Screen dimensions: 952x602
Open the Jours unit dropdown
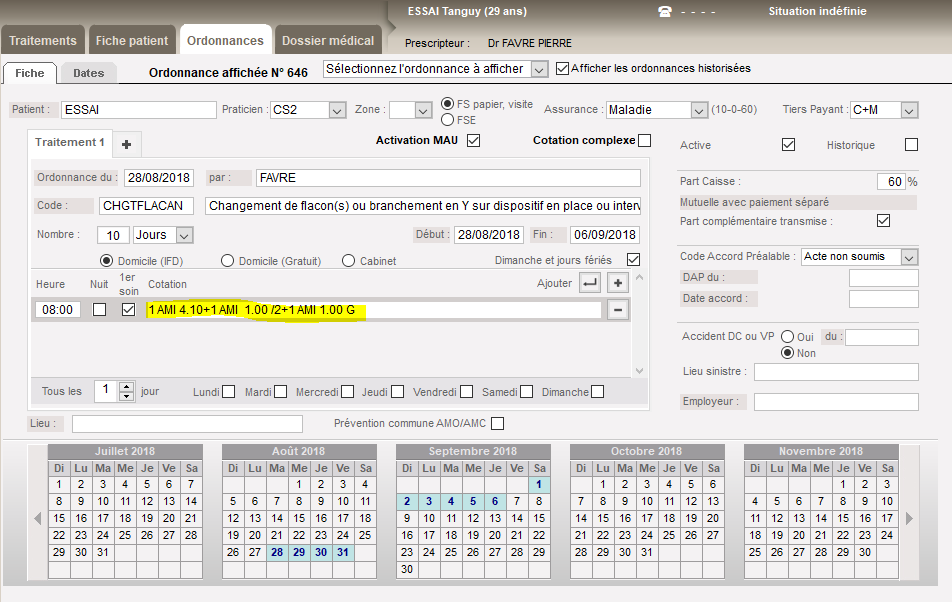click(x=185, y=235)
